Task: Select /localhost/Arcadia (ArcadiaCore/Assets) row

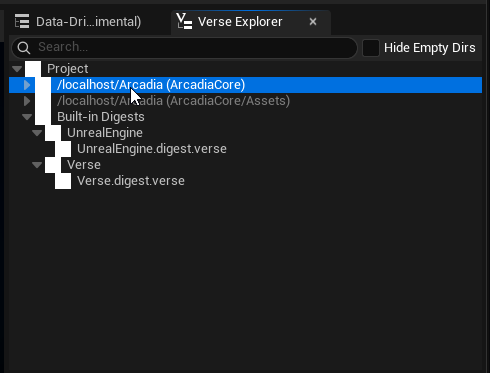Action: coord(246,101)
